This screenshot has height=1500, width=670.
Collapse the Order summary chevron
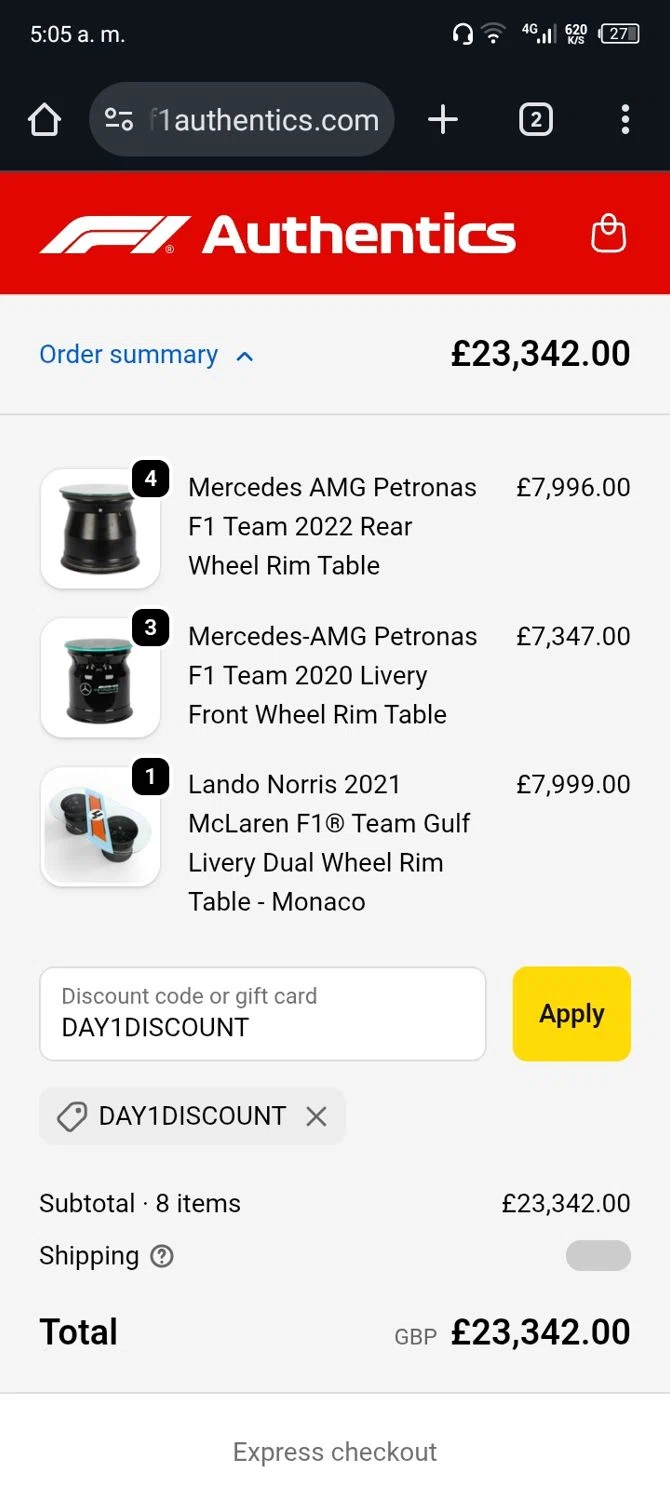point(245,356)
